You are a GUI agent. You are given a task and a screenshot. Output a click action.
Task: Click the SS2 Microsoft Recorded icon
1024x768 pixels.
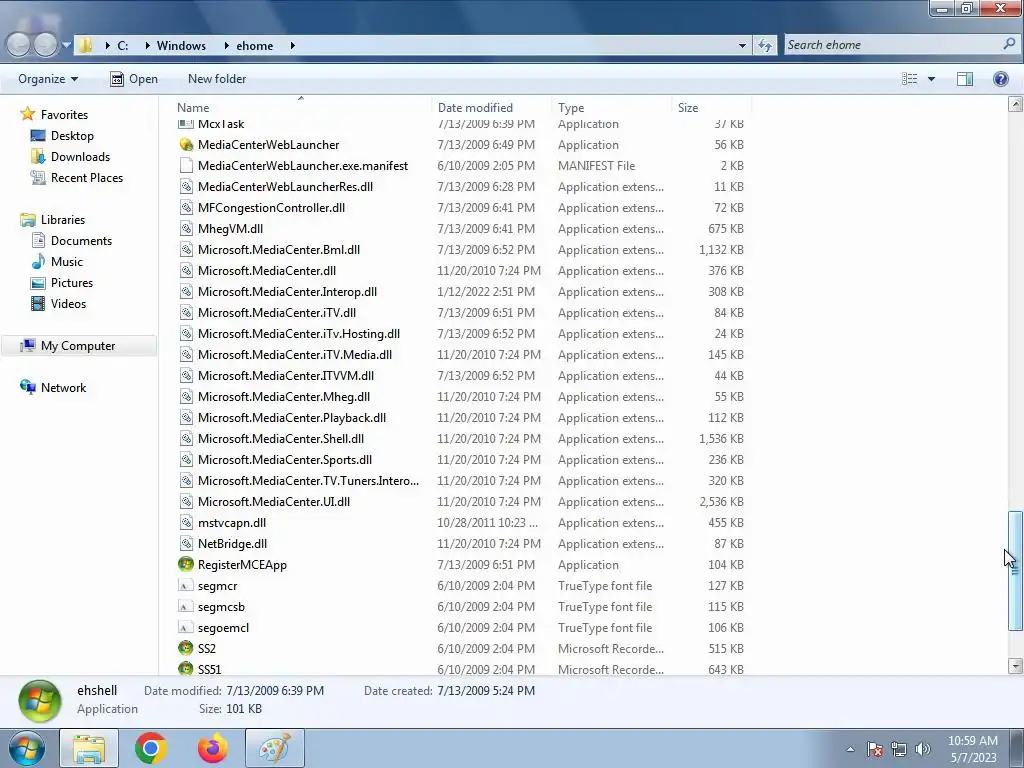pyautogui.click(x=186, y=648)
